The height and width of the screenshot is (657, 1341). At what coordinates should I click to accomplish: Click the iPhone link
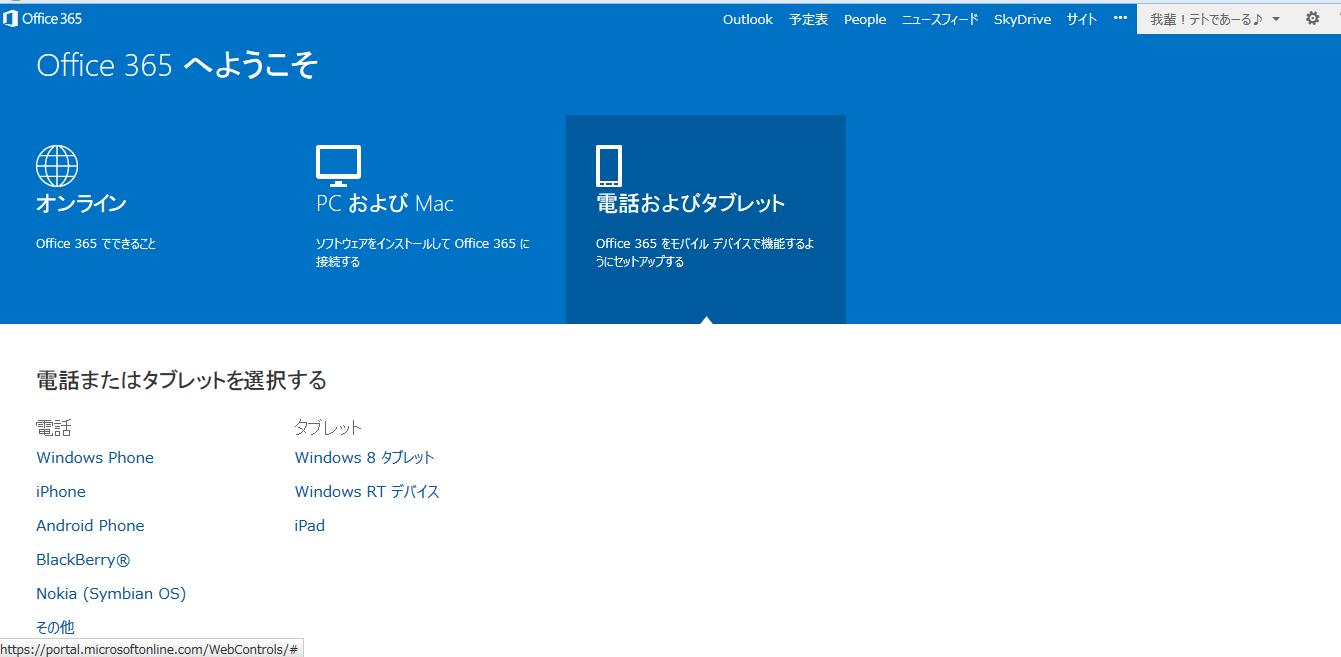click(x=61, y=491)
